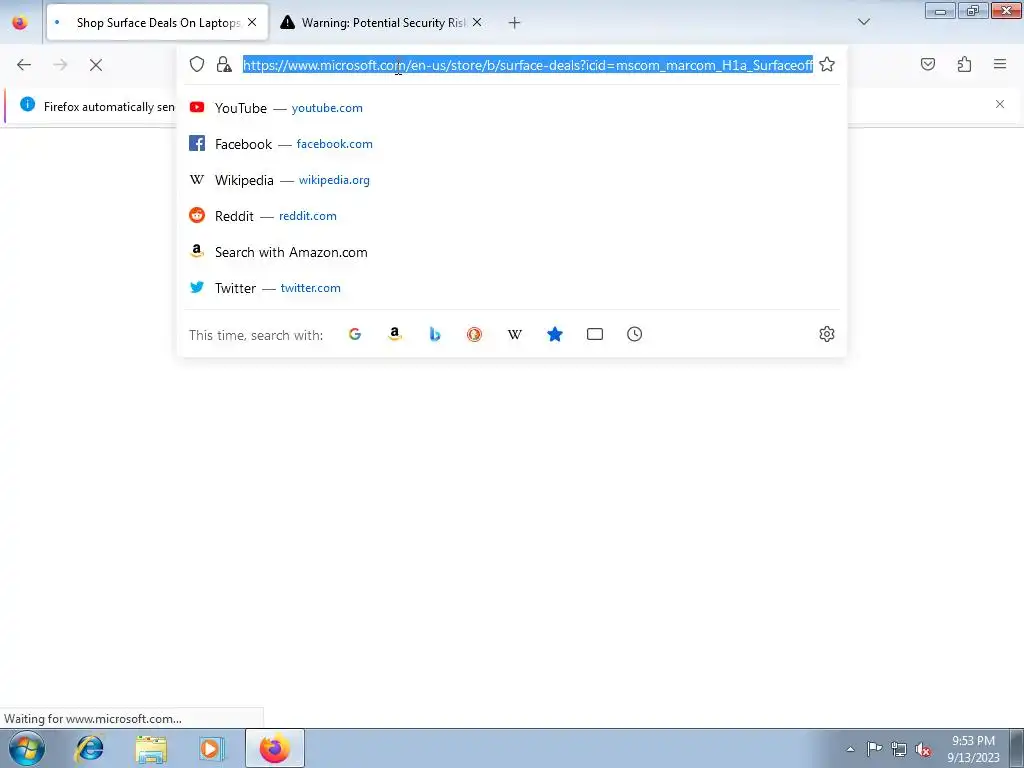Dismiss the Firefox notification bar

(x=1000, y=104)
